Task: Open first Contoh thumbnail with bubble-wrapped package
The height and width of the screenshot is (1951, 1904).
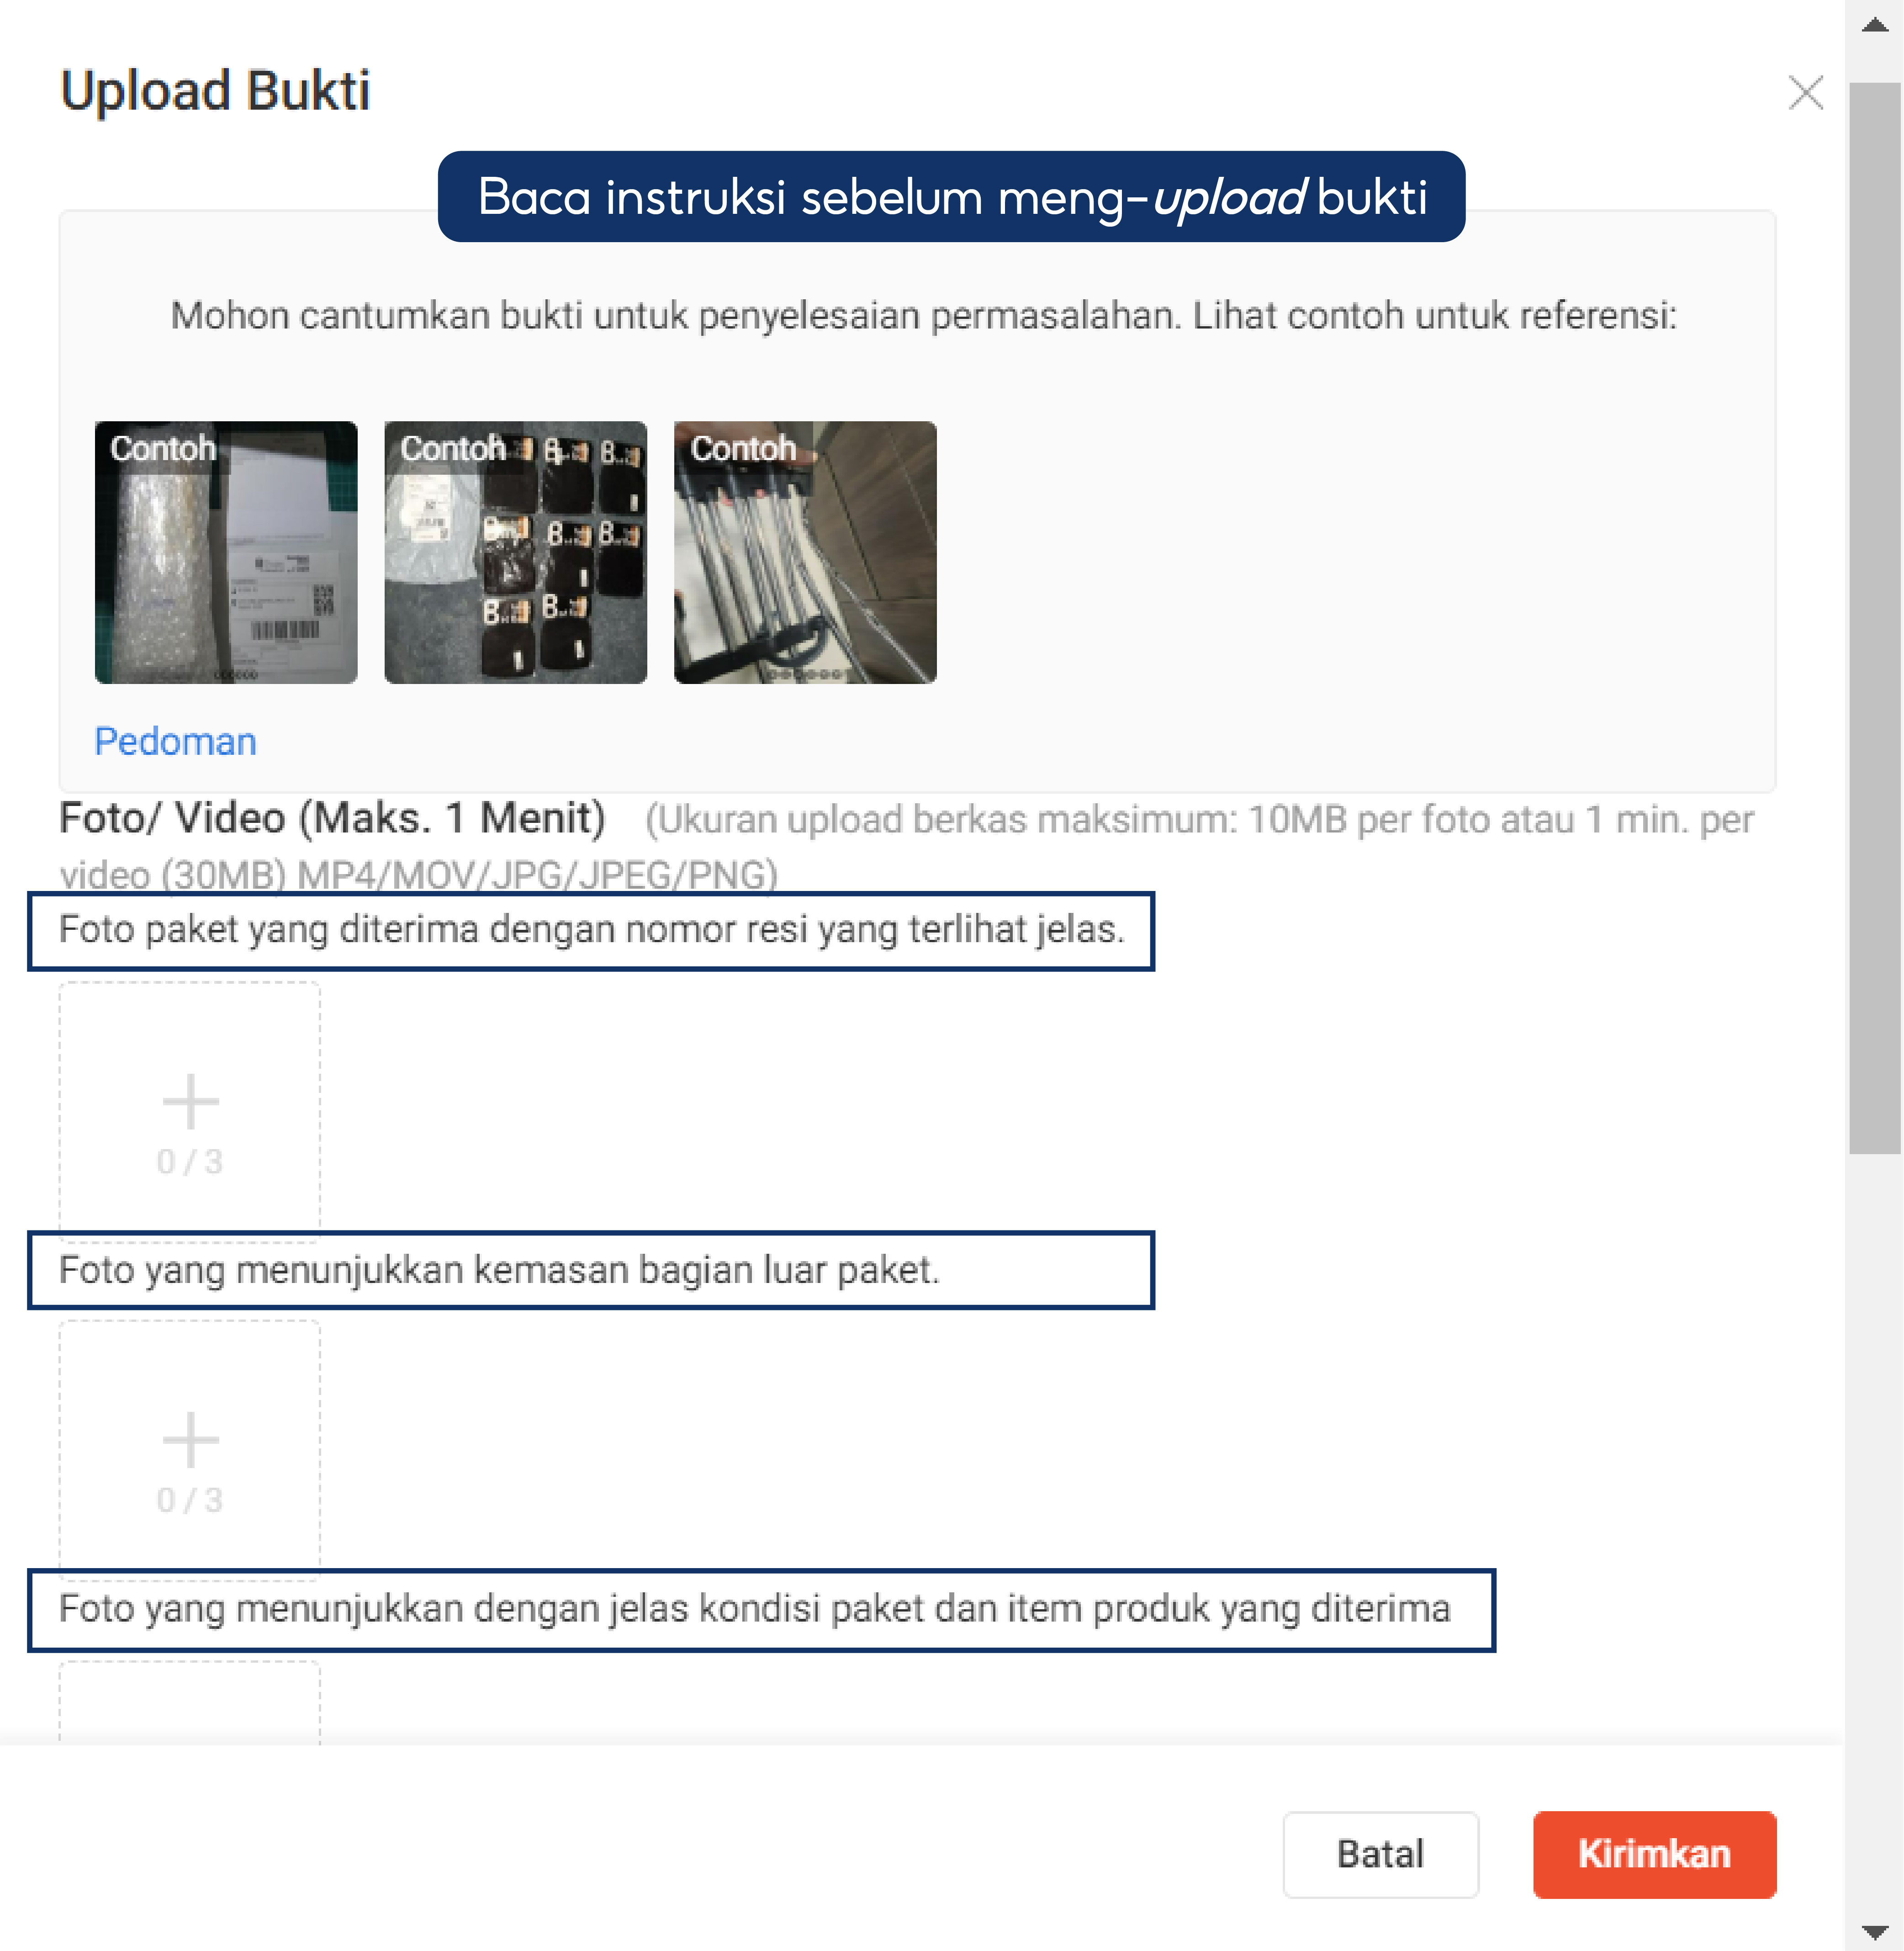Action: (x=226, y=553)
